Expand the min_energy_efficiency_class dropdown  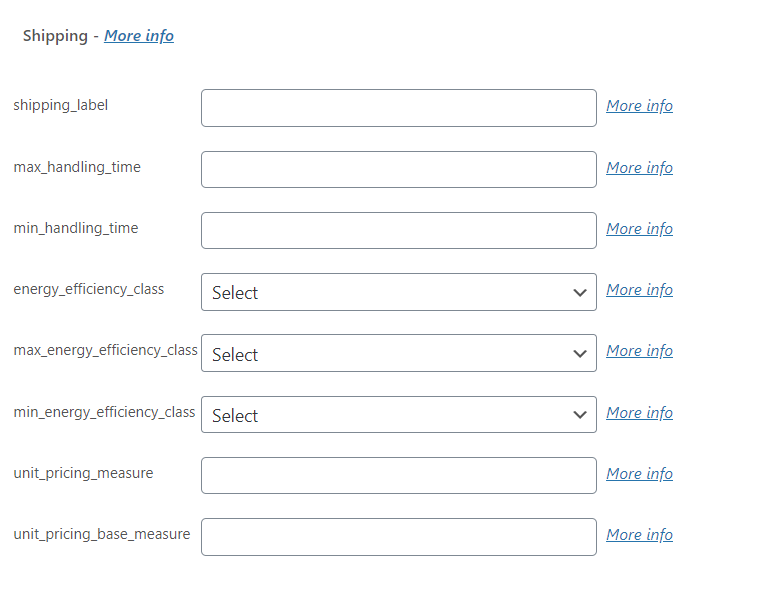398,414
